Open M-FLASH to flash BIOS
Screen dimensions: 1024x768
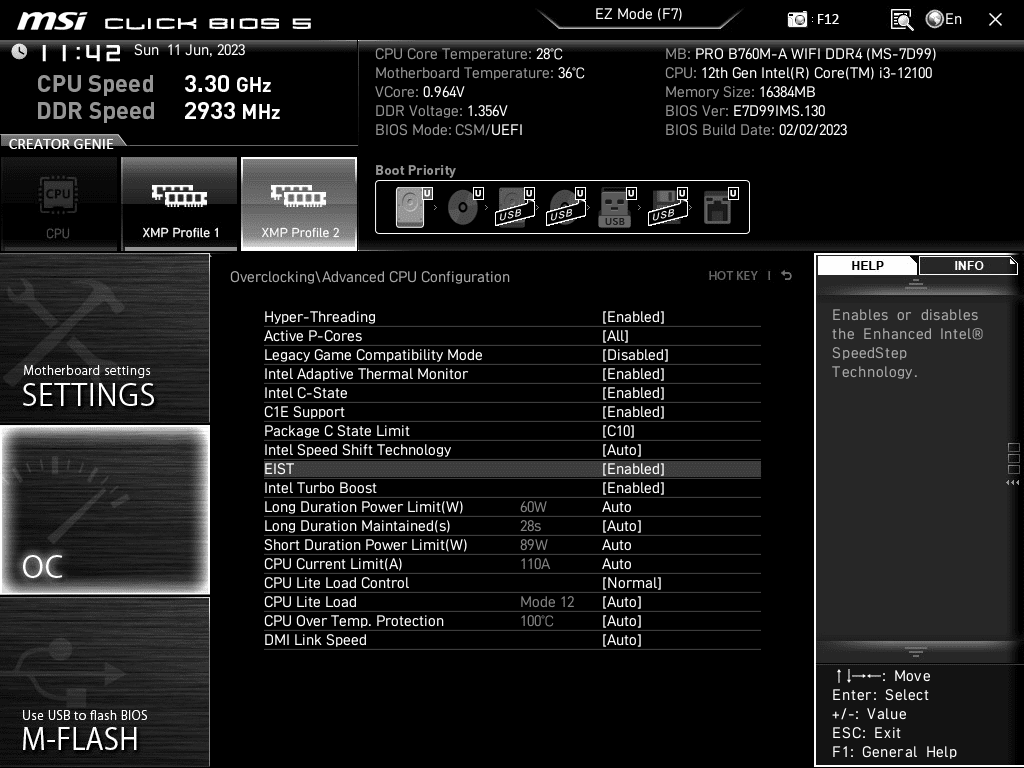104,682
